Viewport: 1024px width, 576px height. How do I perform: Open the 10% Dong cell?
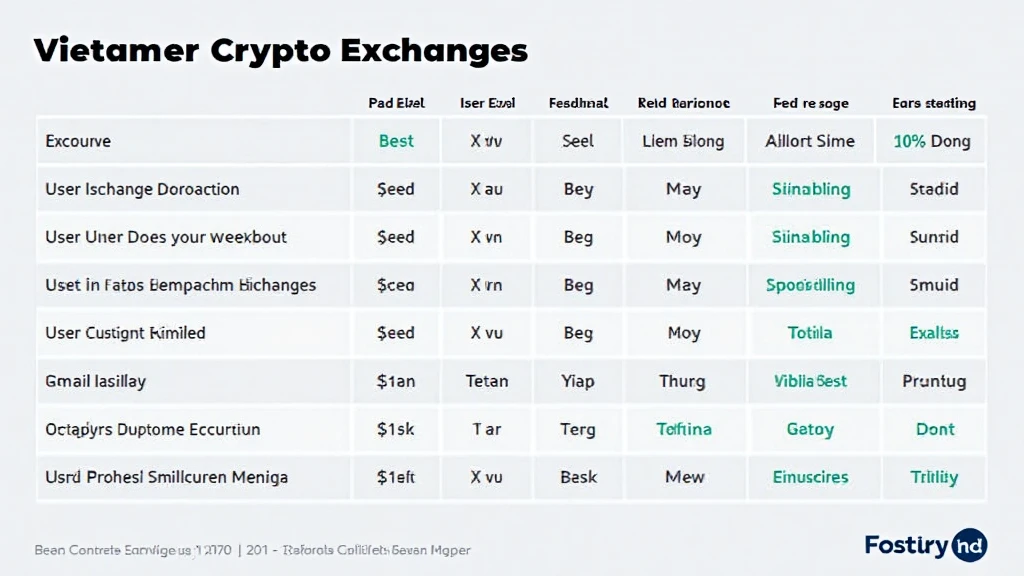[x=931, y=141]
